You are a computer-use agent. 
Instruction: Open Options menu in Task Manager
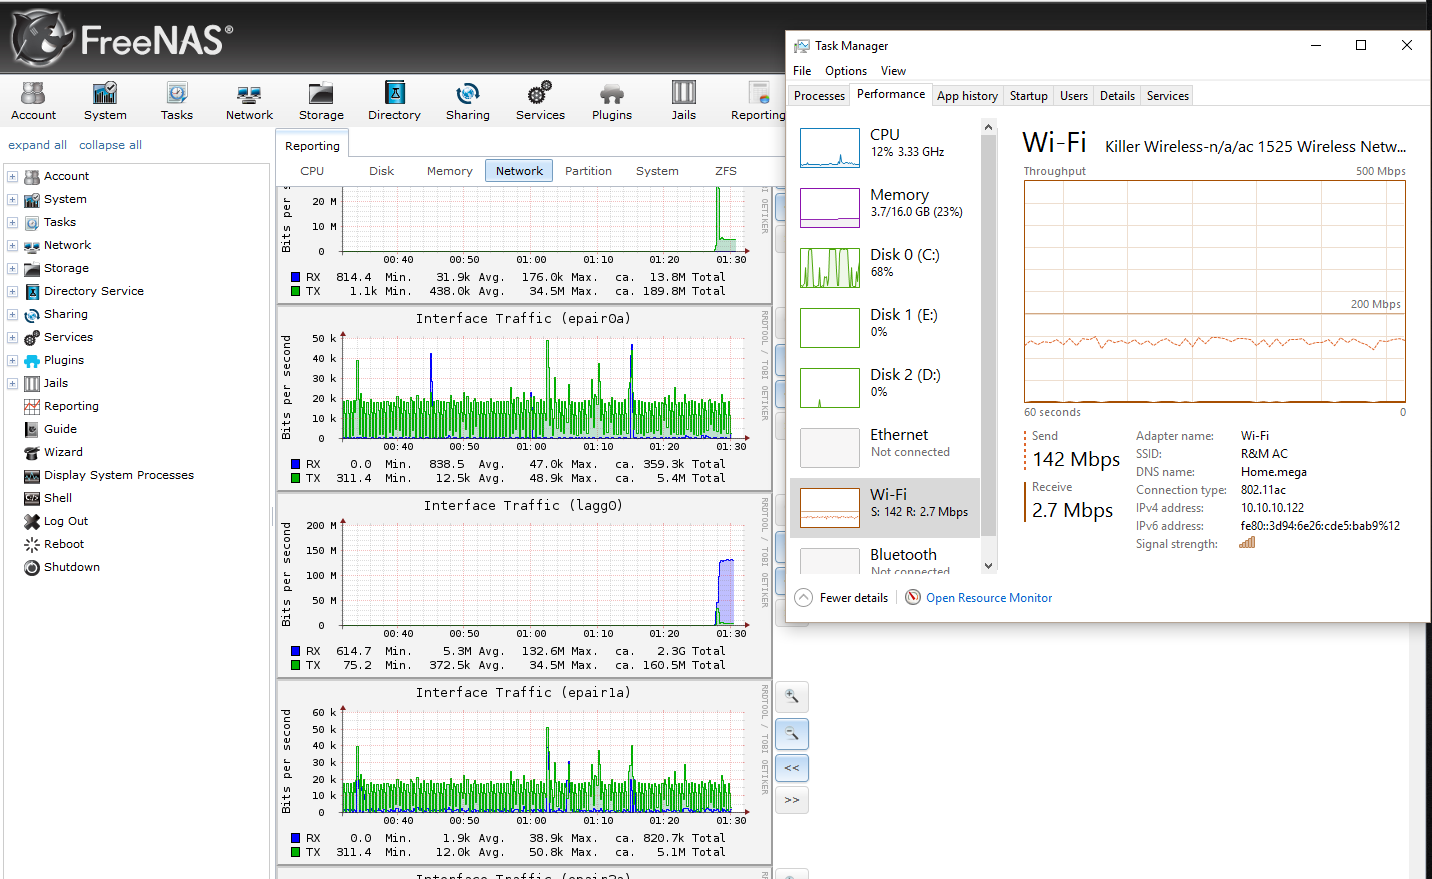(846, 71)
